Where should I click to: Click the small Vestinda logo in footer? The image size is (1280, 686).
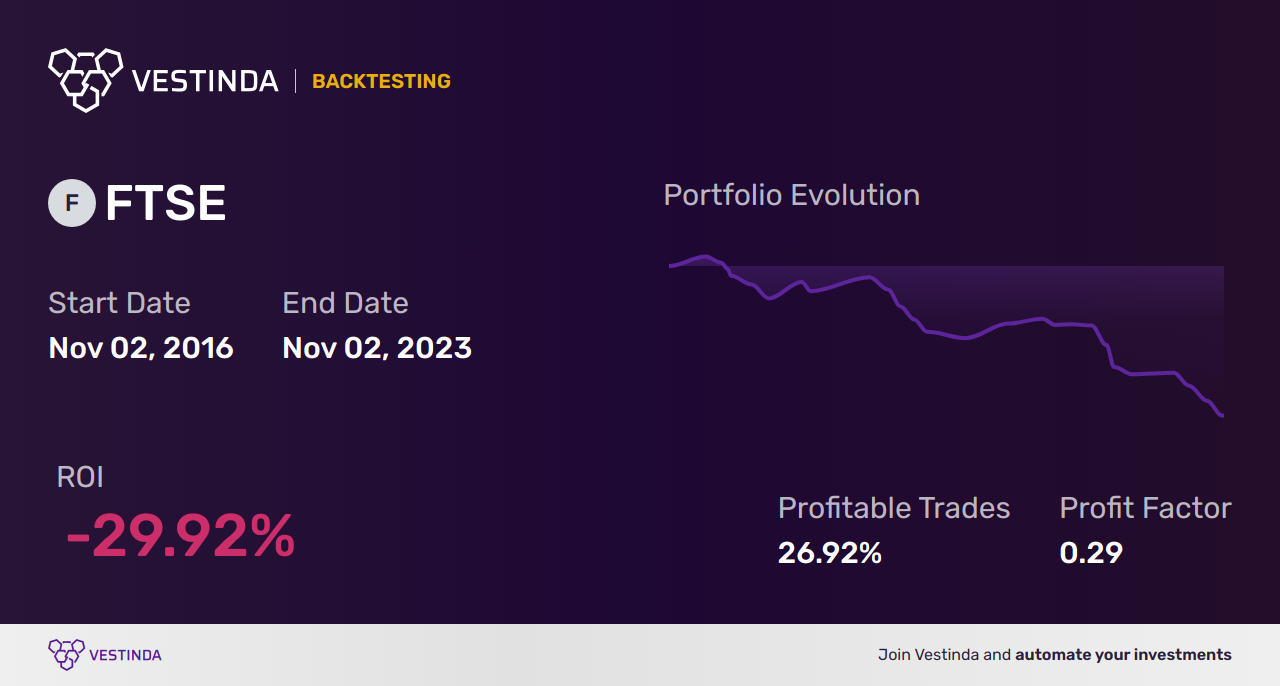tap(66, 655)
